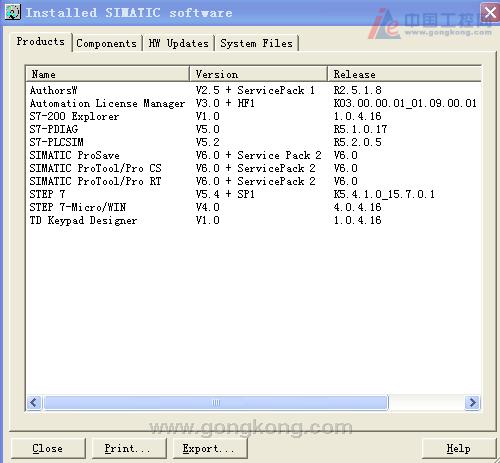Click version V2.5 + ServicePack 1
The height and width of the screenshot is (463, 500).
[x=255, y=90]
